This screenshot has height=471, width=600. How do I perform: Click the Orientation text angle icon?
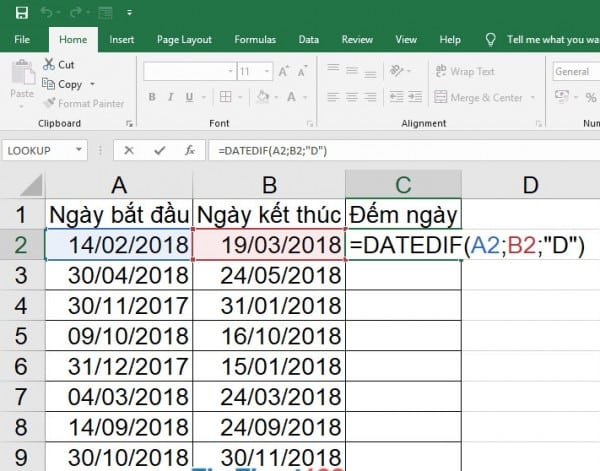(x=397, y=71)
